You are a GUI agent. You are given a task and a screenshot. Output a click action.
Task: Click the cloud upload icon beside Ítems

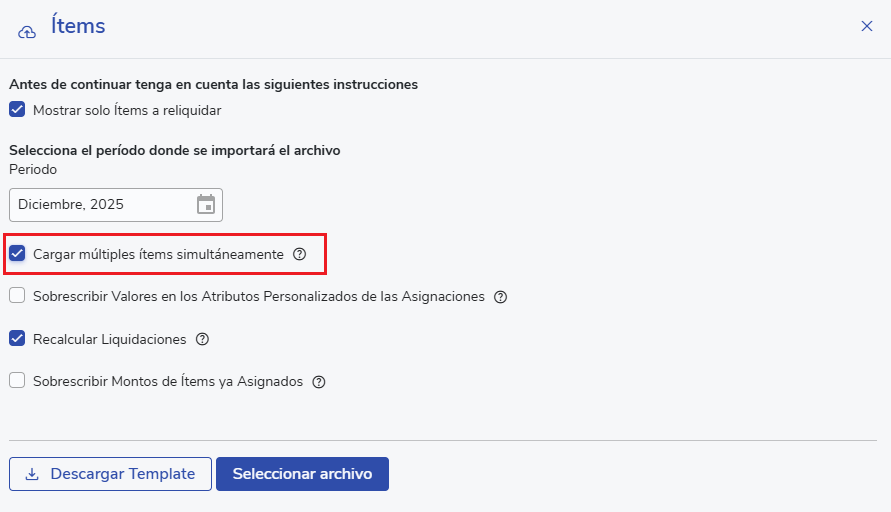tap(28, 30)
